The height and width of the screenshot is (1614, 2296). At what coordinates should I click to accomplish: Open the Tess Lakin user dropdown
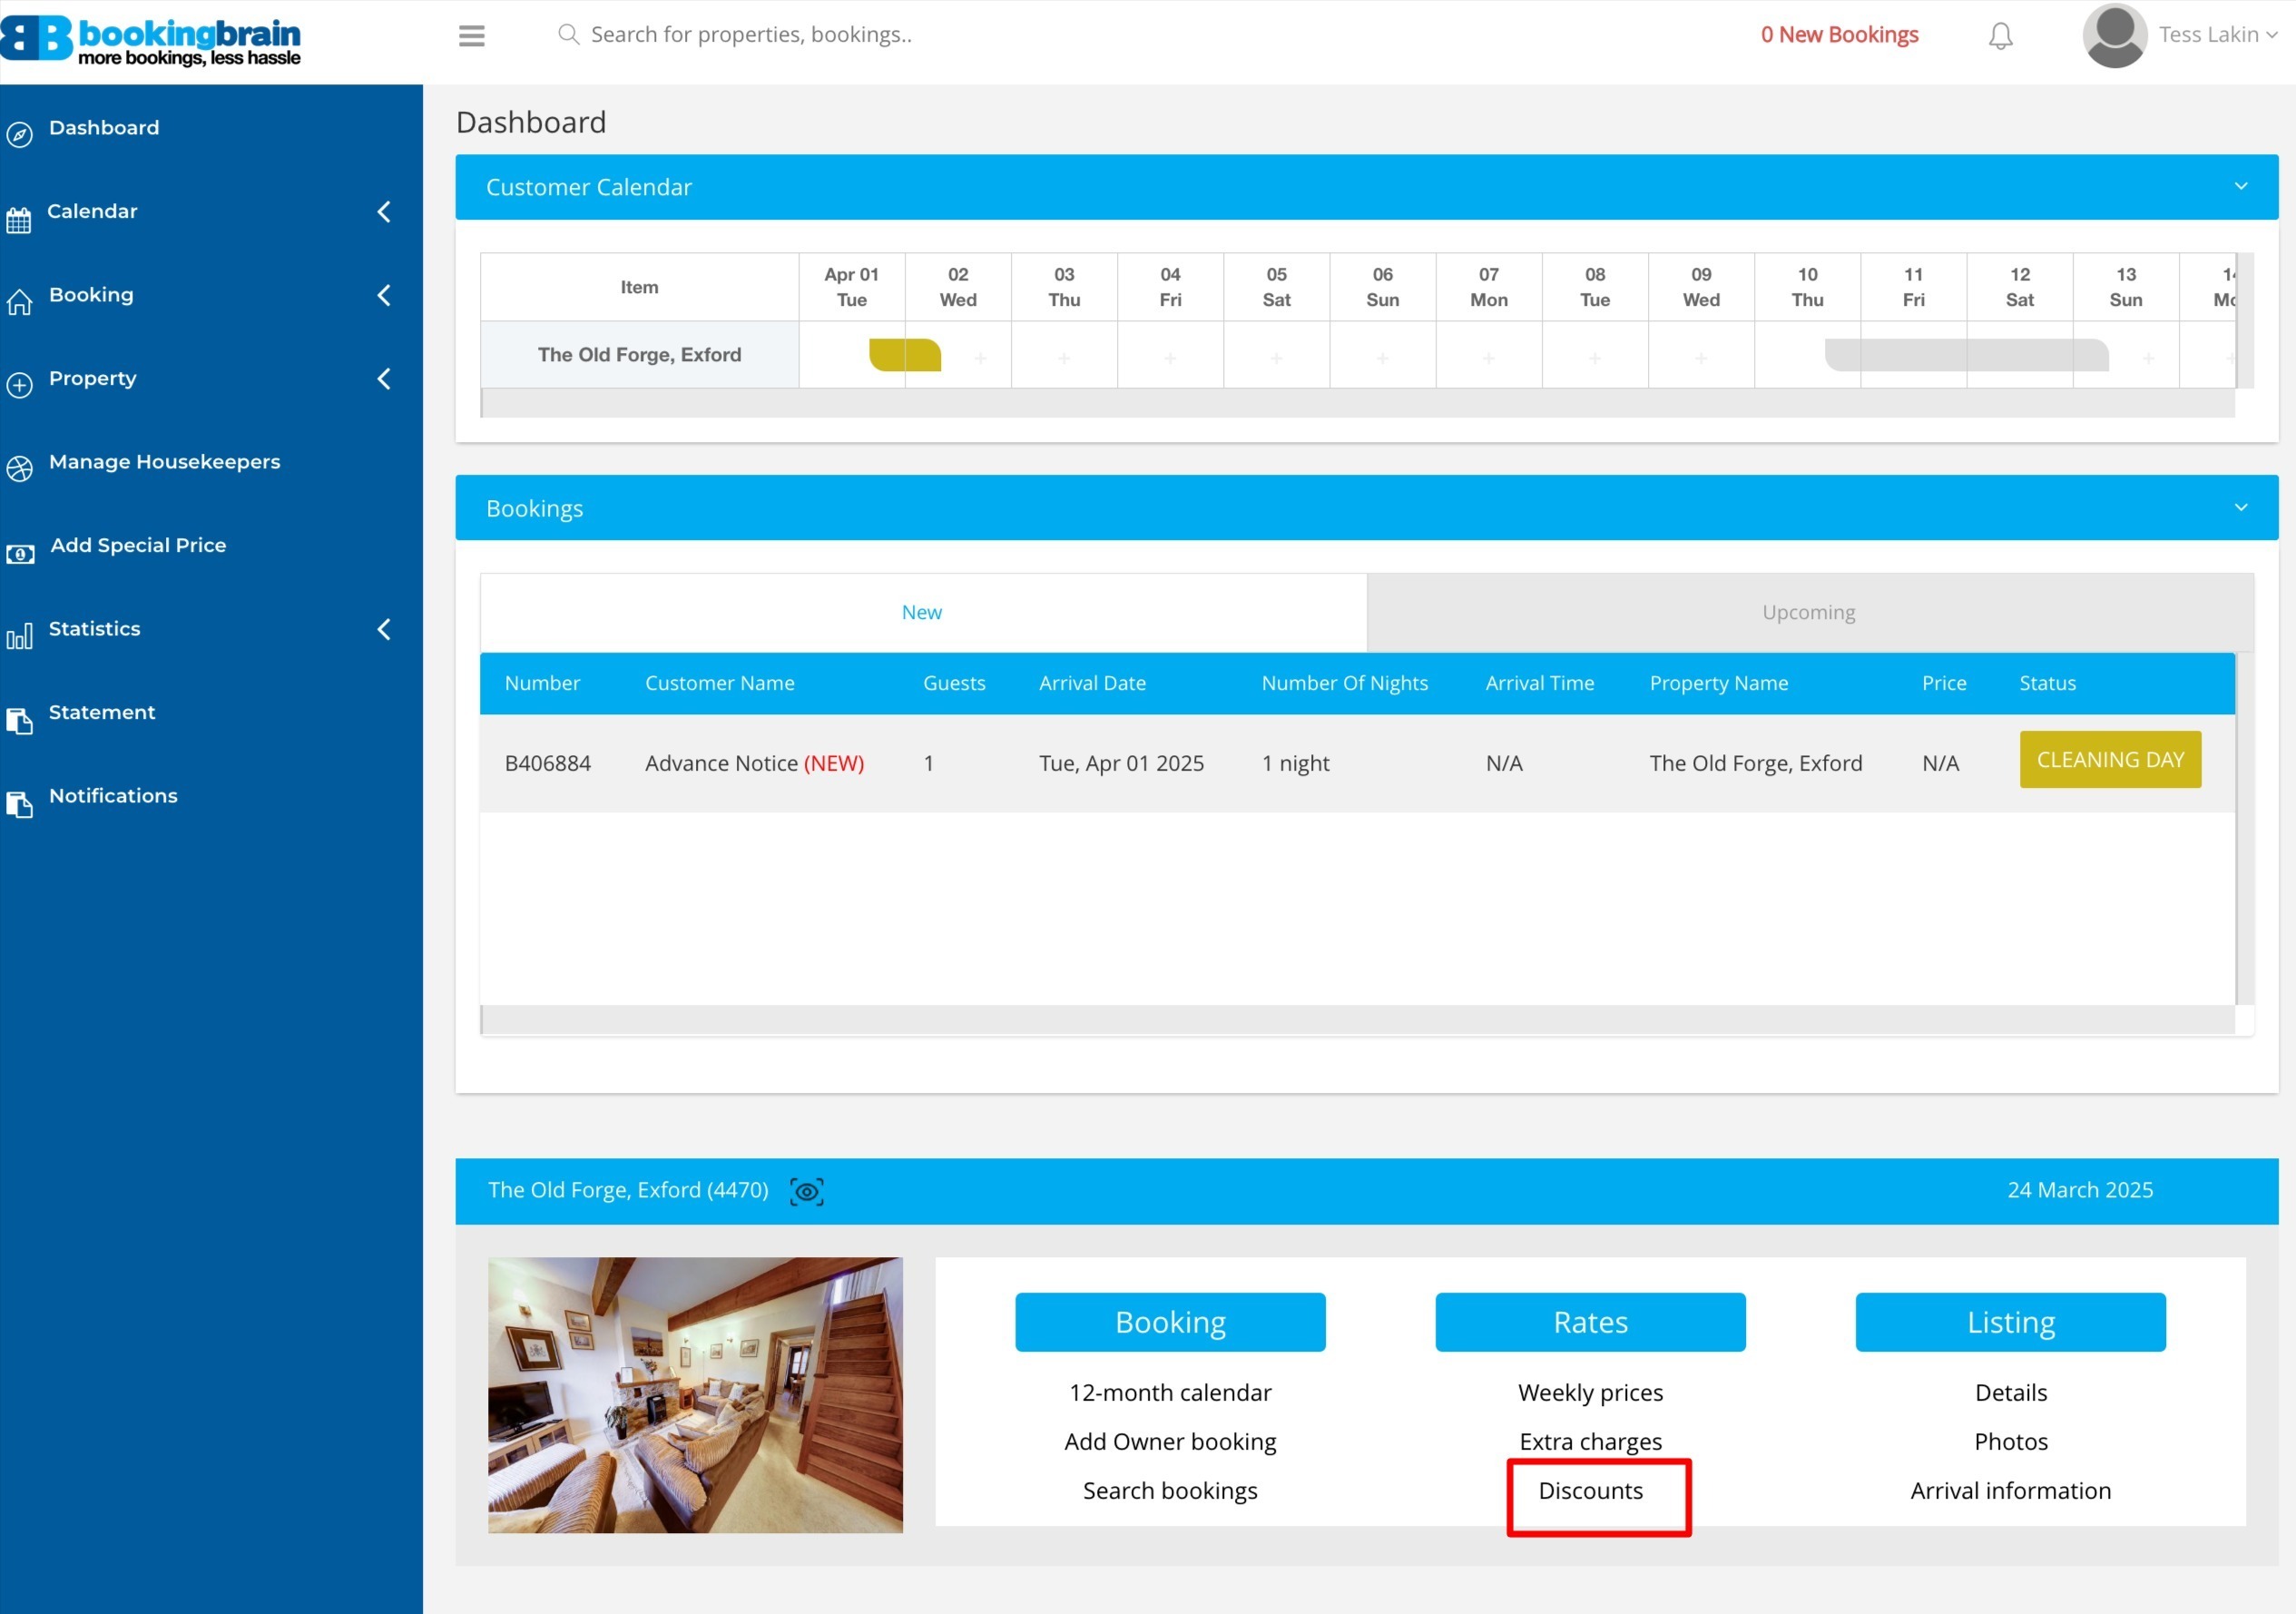click(2216, 35)
